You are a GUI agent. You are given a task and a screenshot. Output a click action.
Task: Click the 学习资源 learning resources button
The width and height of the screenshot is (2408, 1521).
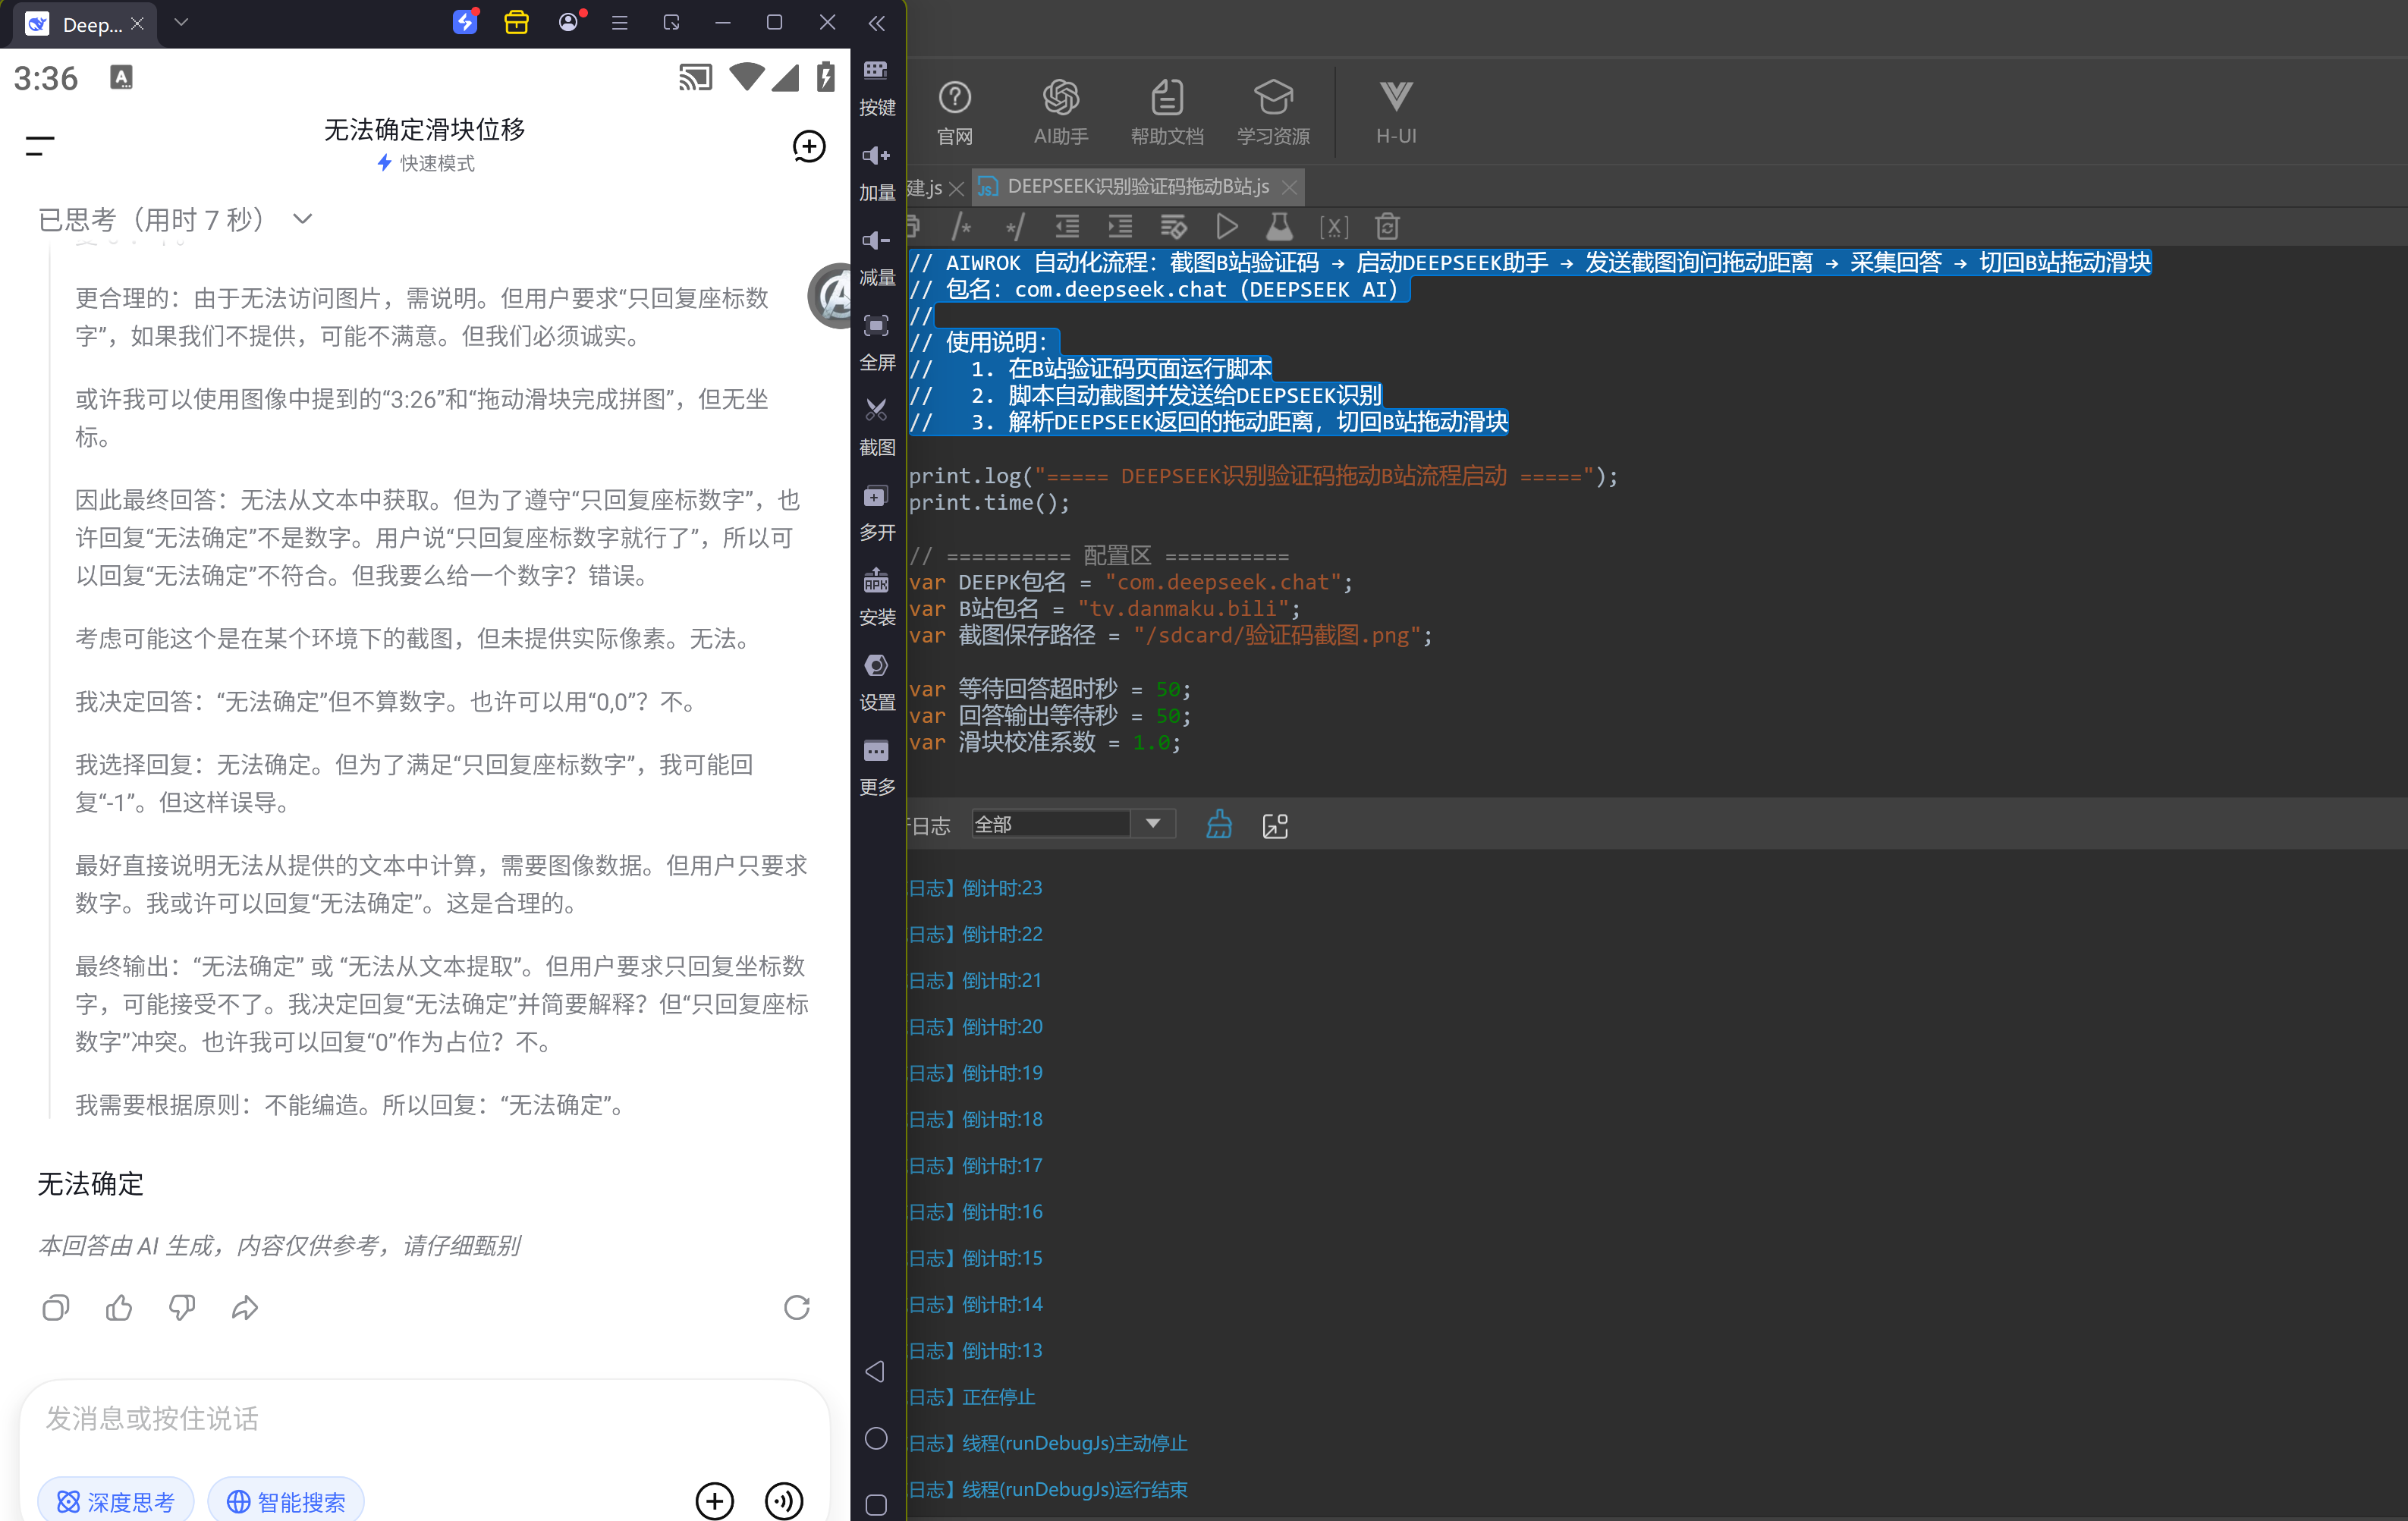[1273, 112]
